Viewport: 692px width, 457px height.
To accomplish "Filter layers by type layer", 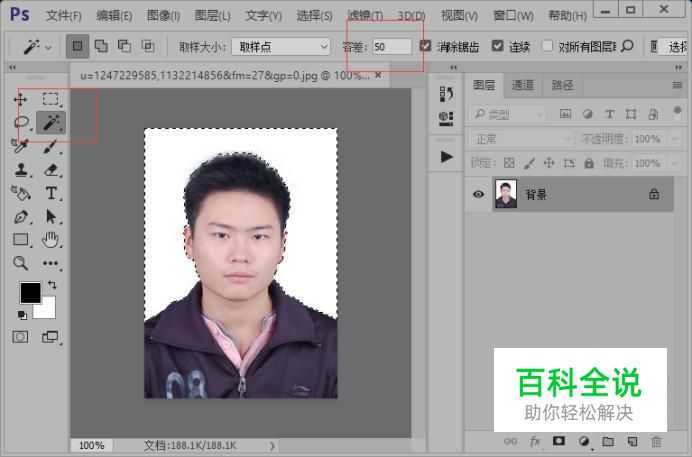I will [609, 114].
